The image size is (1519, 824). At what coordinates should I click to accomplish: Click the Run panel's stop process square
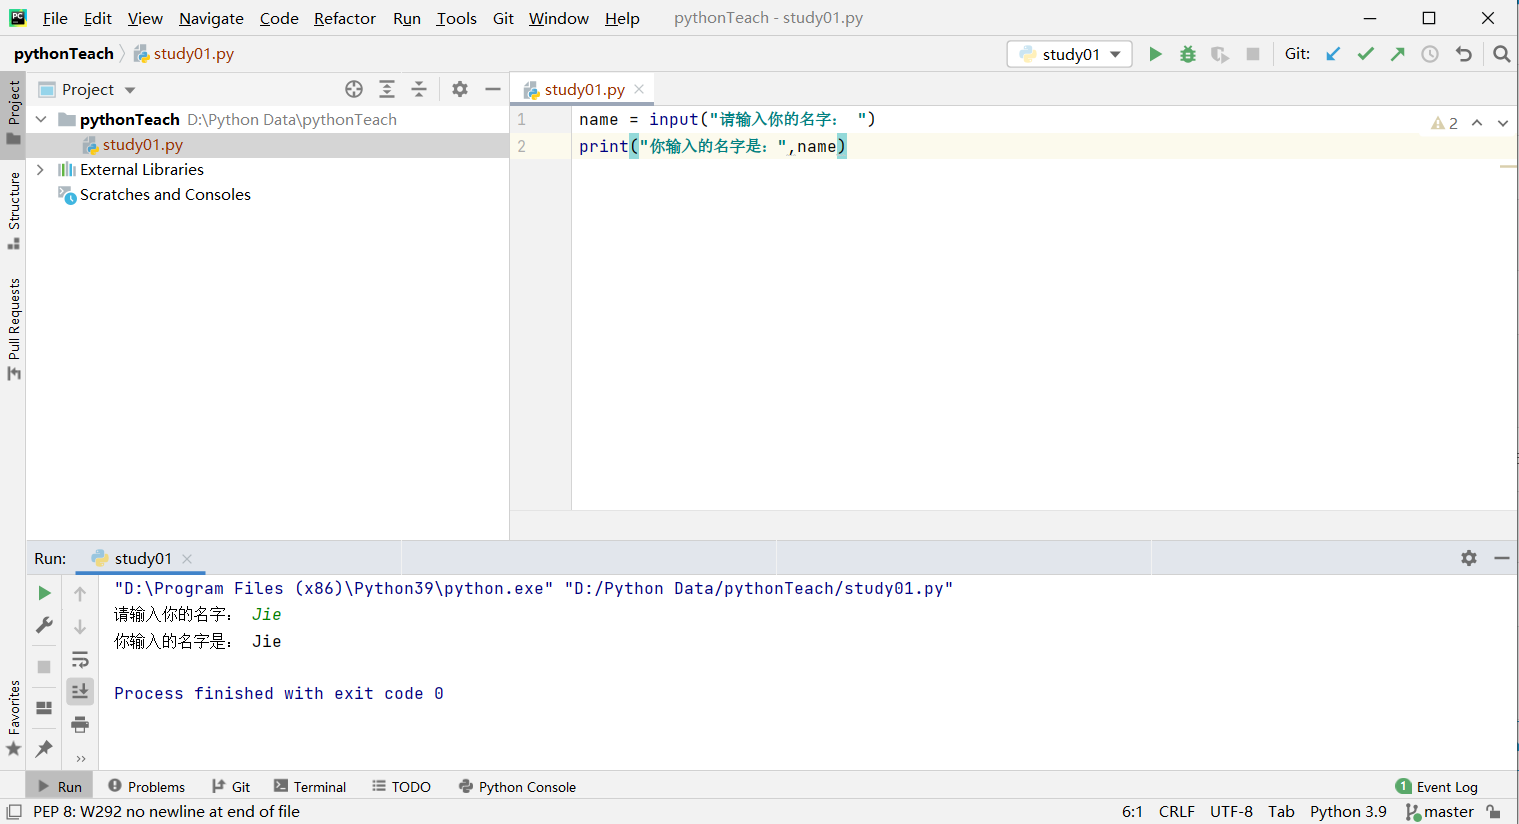pos(44,666)
